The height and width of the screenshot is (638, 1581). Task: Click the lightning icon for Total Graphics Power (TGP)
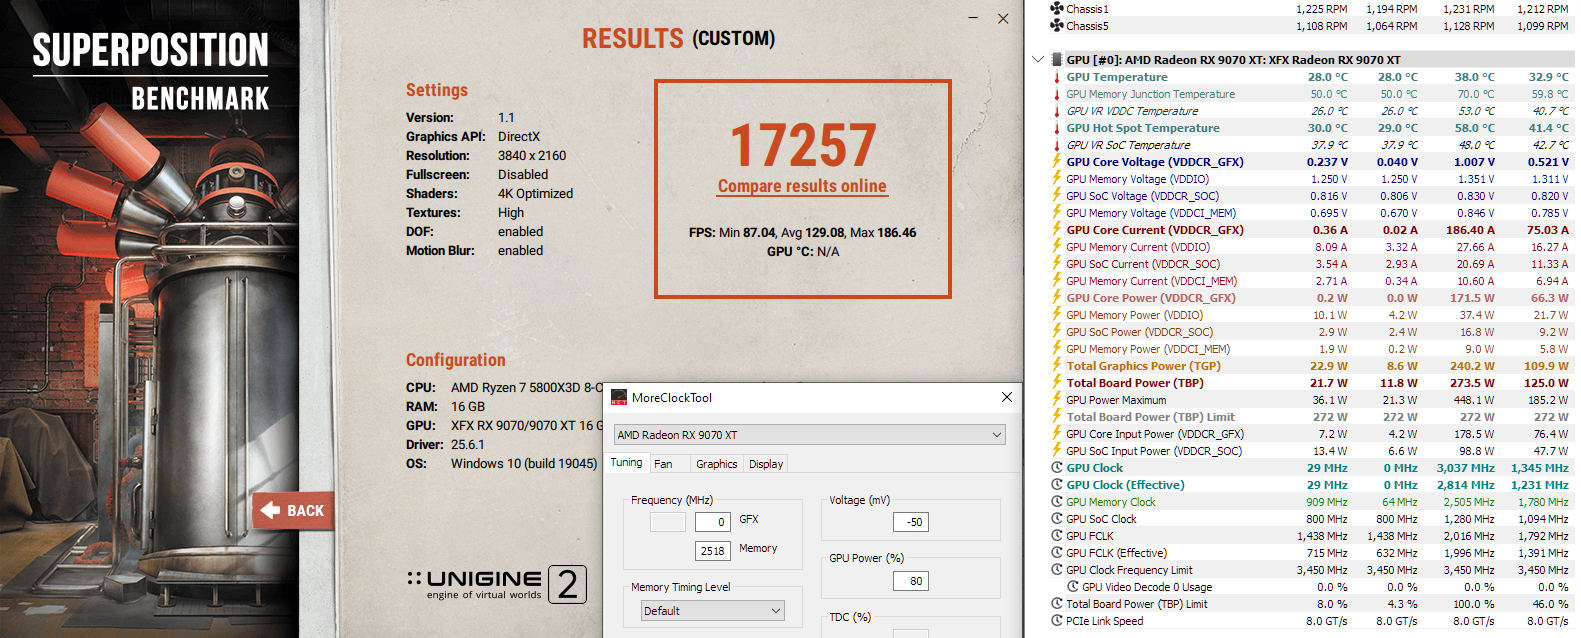1057,366
